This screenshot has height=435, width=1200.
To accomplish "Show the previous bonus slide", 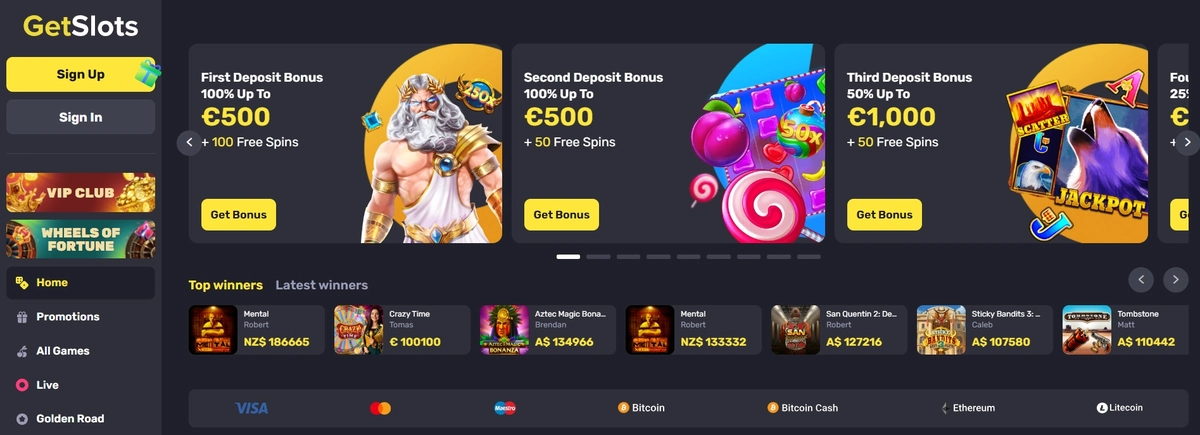I will click(x=190, y=142).
